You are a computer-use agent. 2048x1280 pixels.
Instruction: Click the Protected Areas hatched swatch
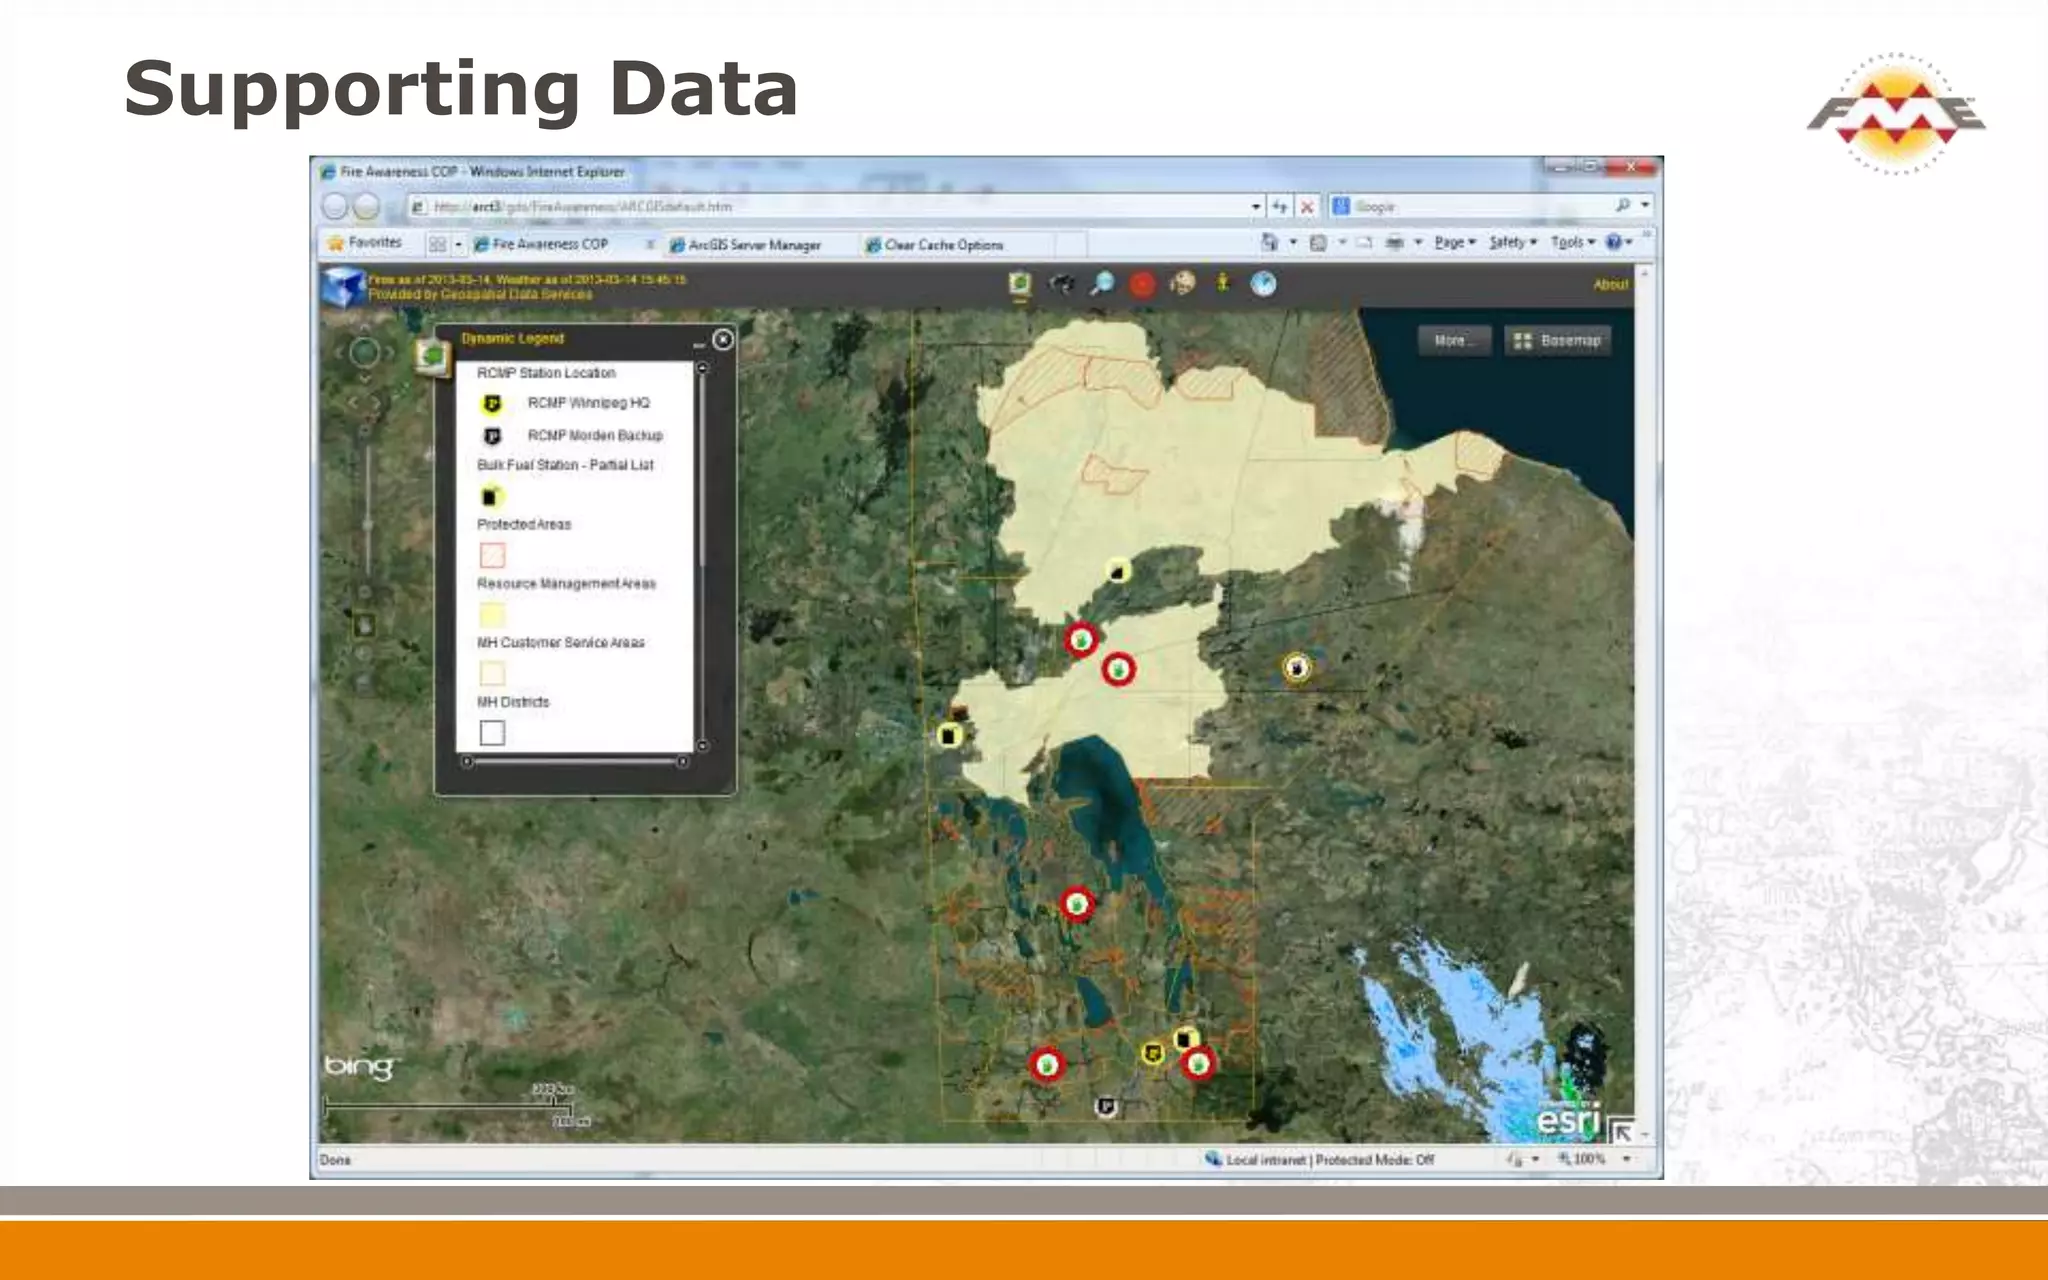coord(492,555)
